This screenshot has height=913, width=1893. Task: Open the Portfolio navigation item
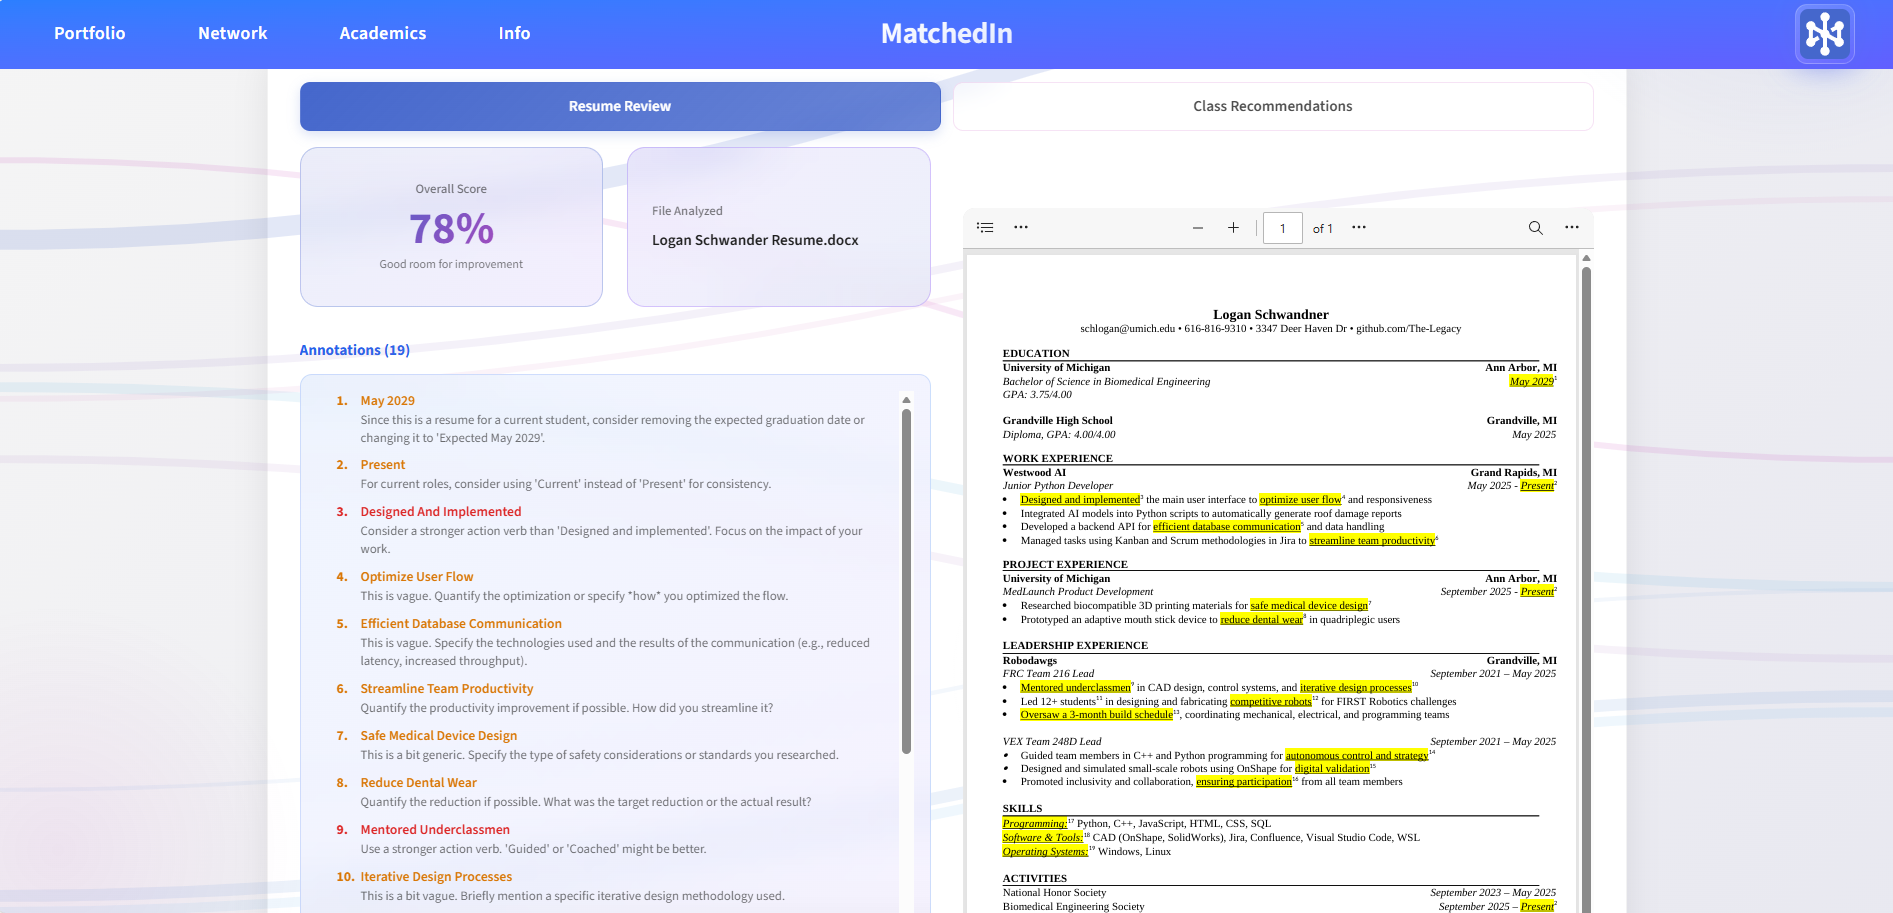pyautogui.click(x=89, y=33)
